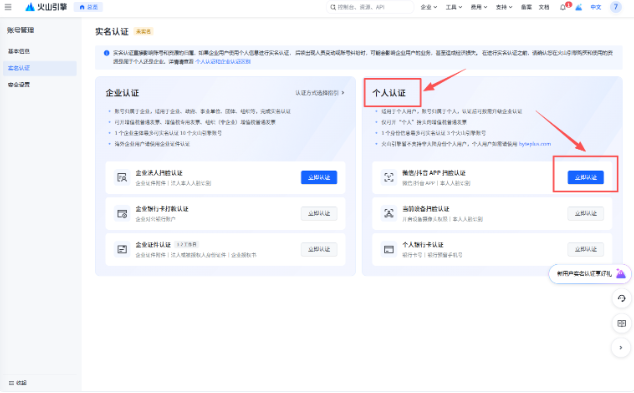Click the 实名认证 page title
The image size is (634, 393).
[112, 31]
